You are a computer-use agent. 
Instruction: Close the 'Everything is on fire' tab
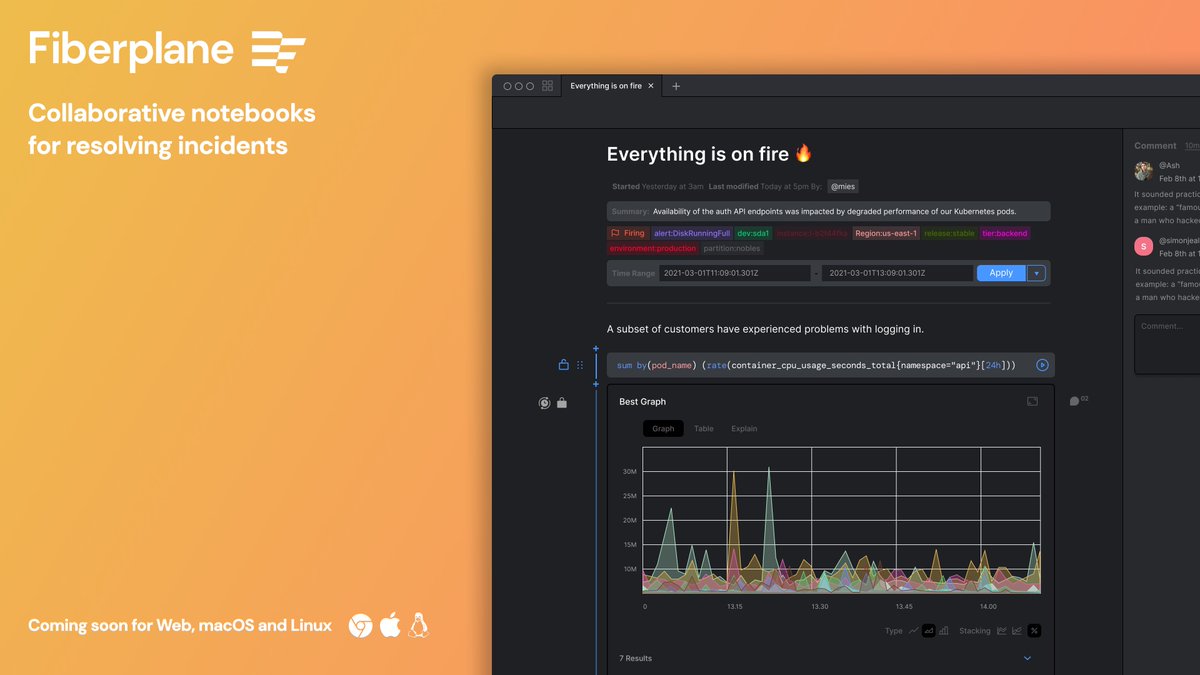651,86
